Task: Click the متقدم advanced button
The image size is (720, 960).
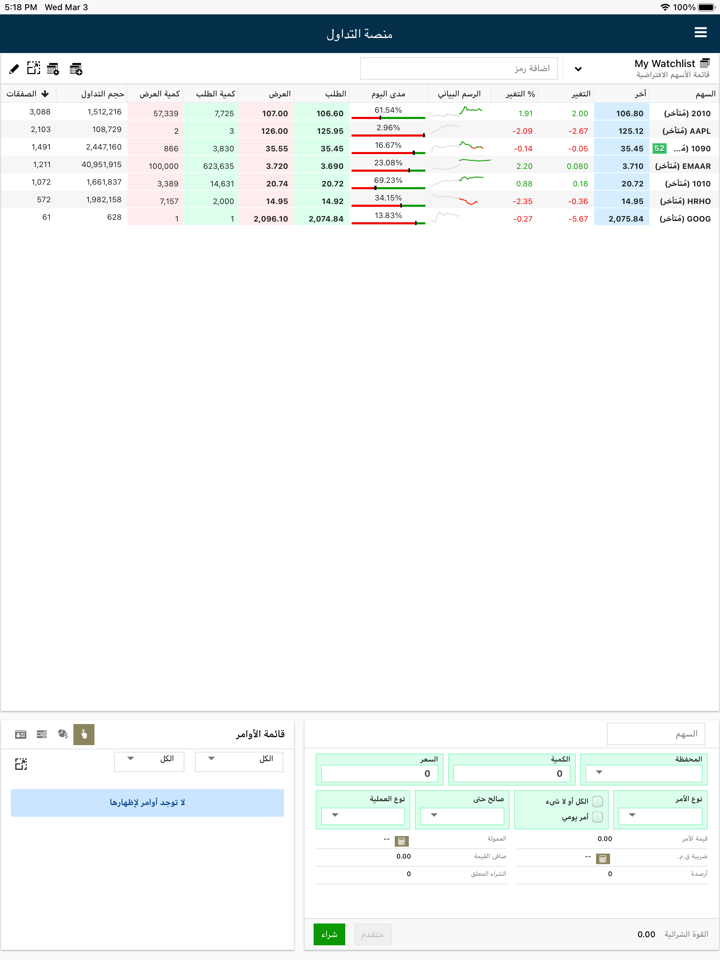Action: (x=372, y=934)
